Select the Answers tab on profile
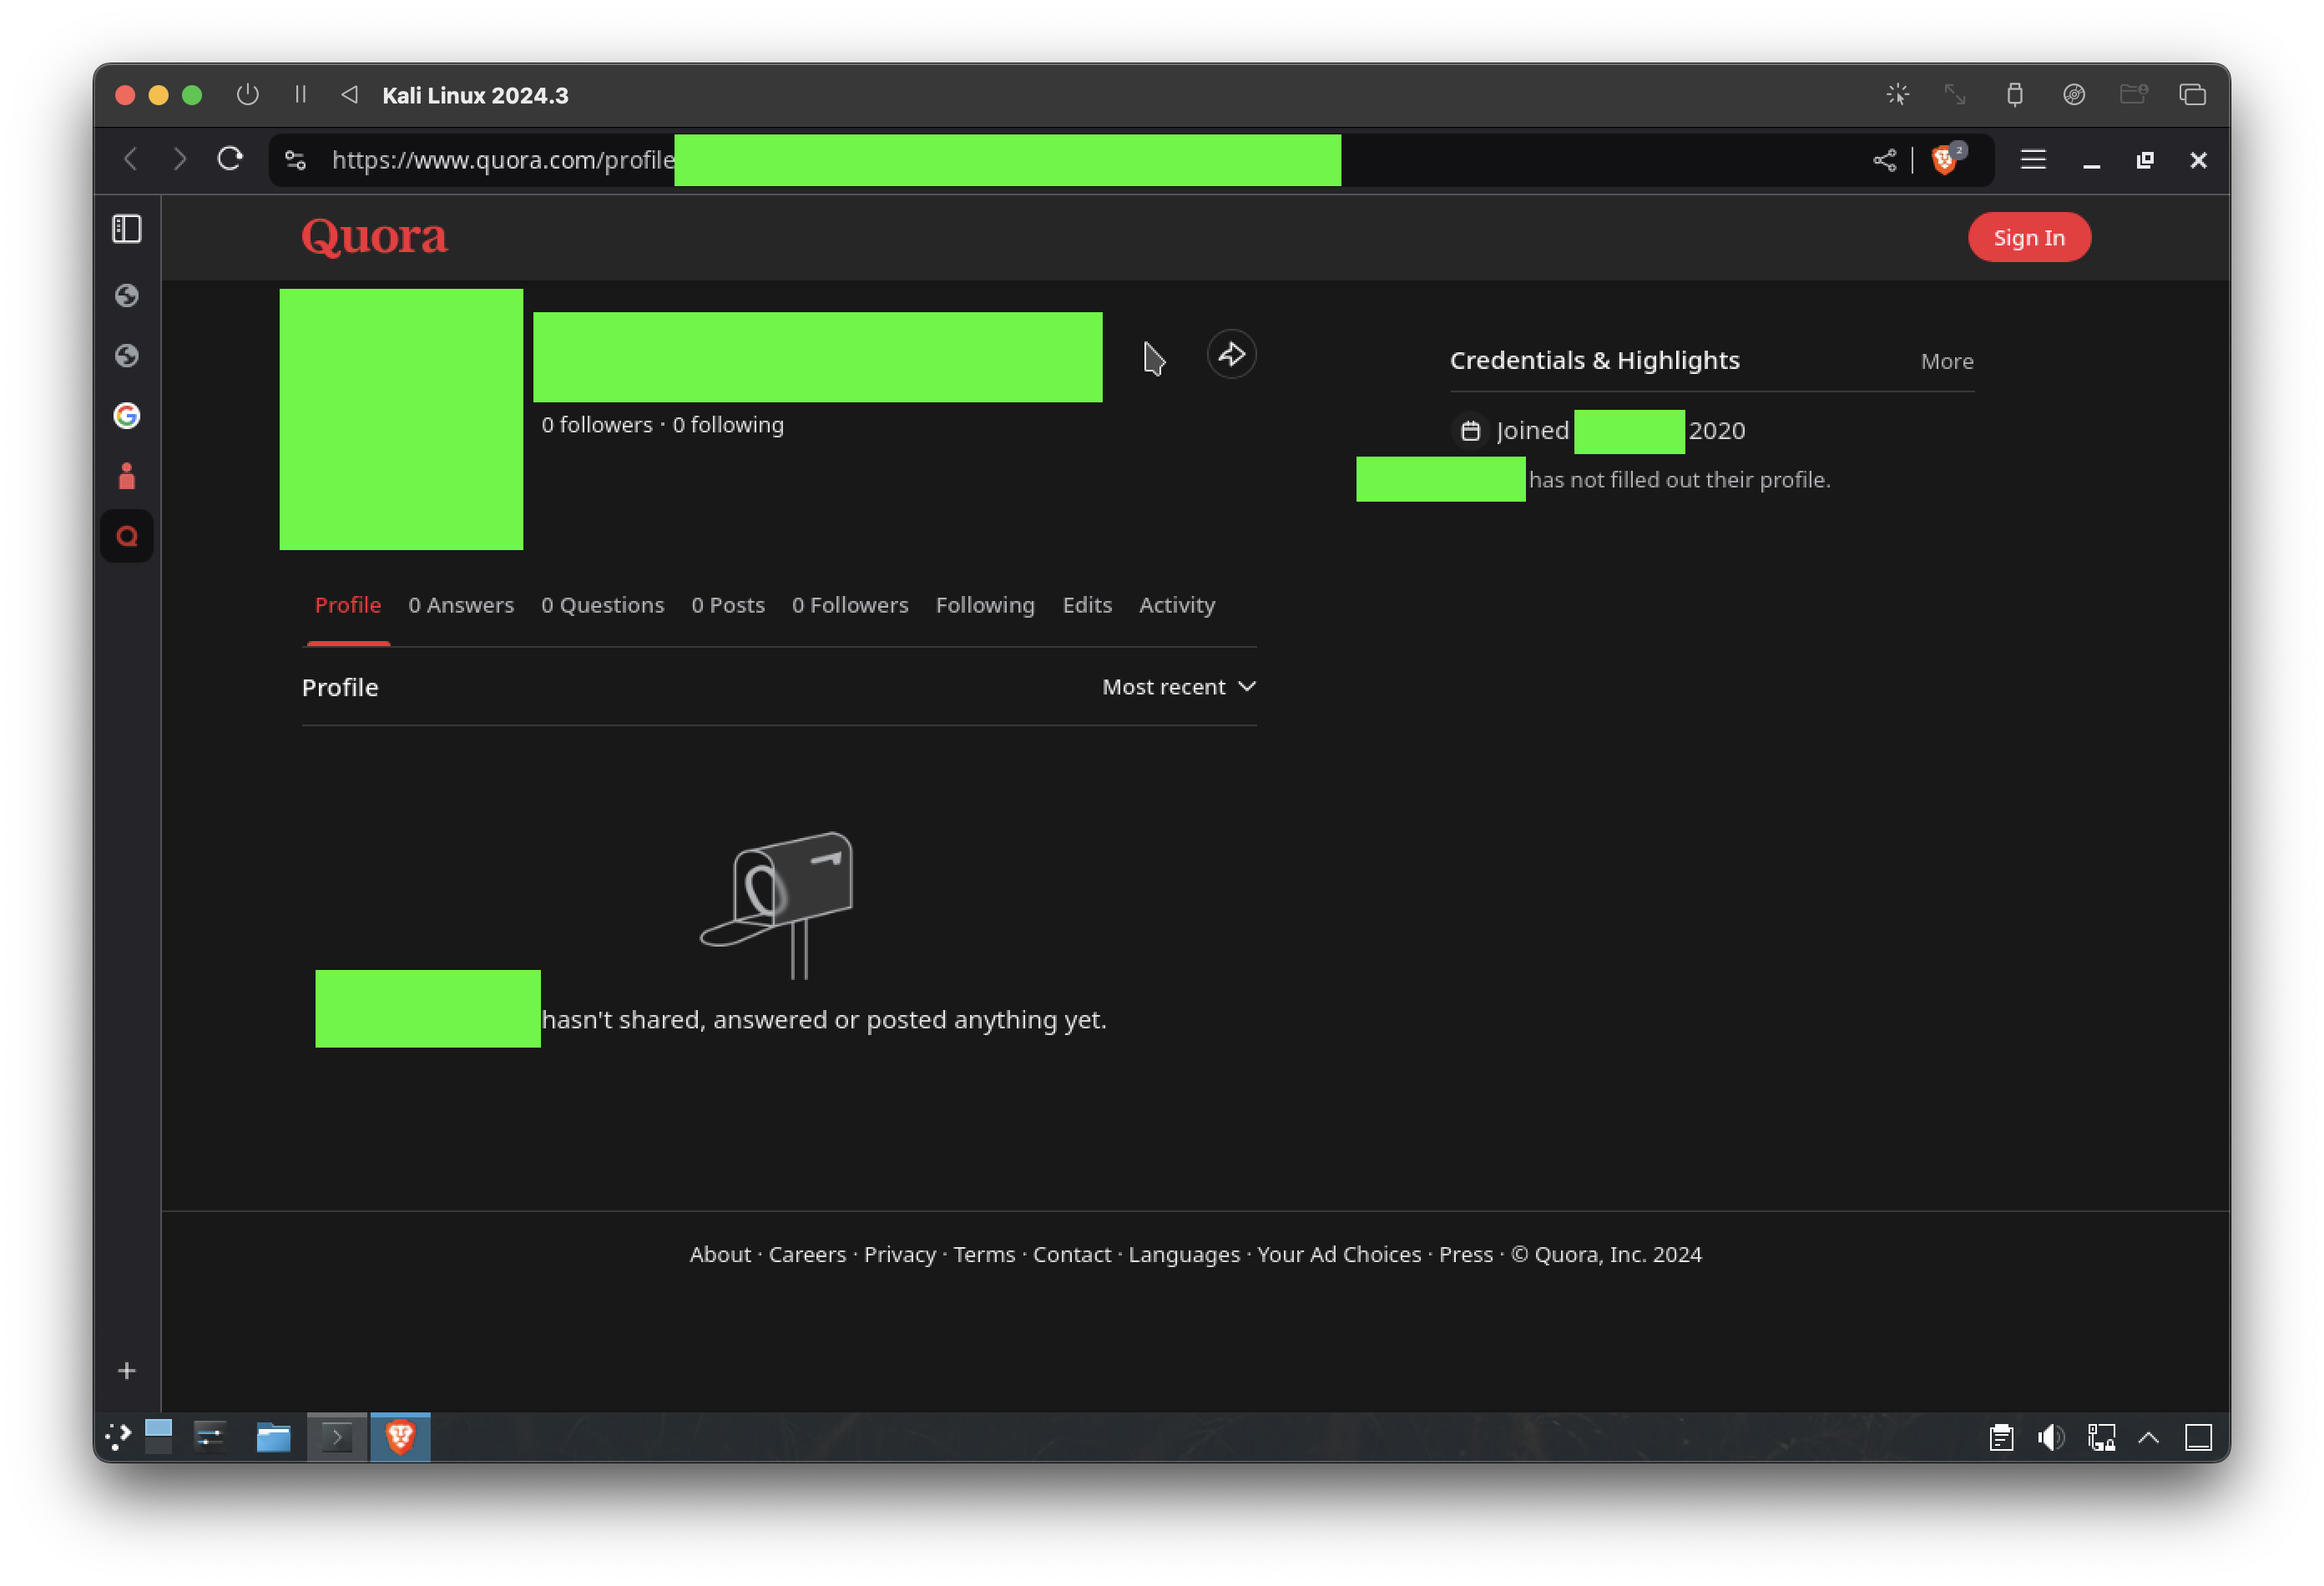 click(461, 604)
